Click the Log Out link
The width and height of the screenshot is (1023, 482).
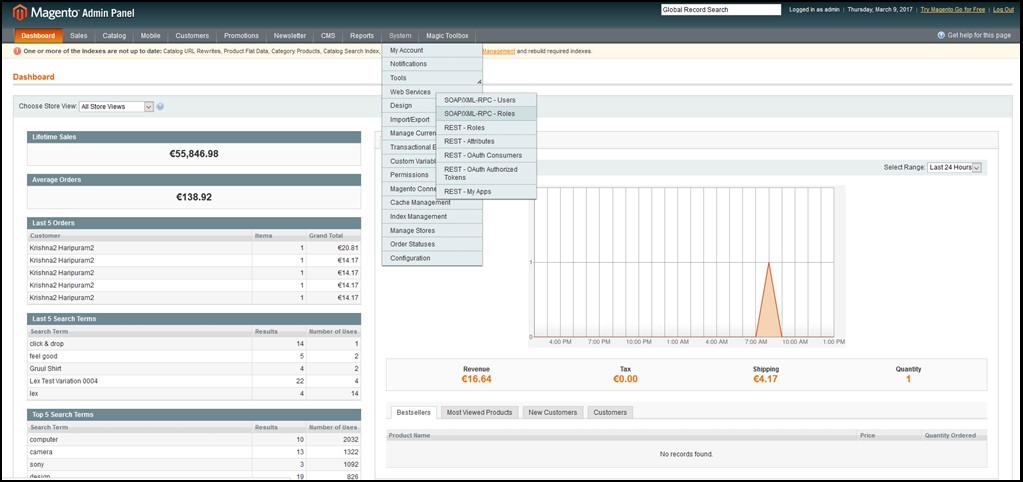[x=1003, y=9]
